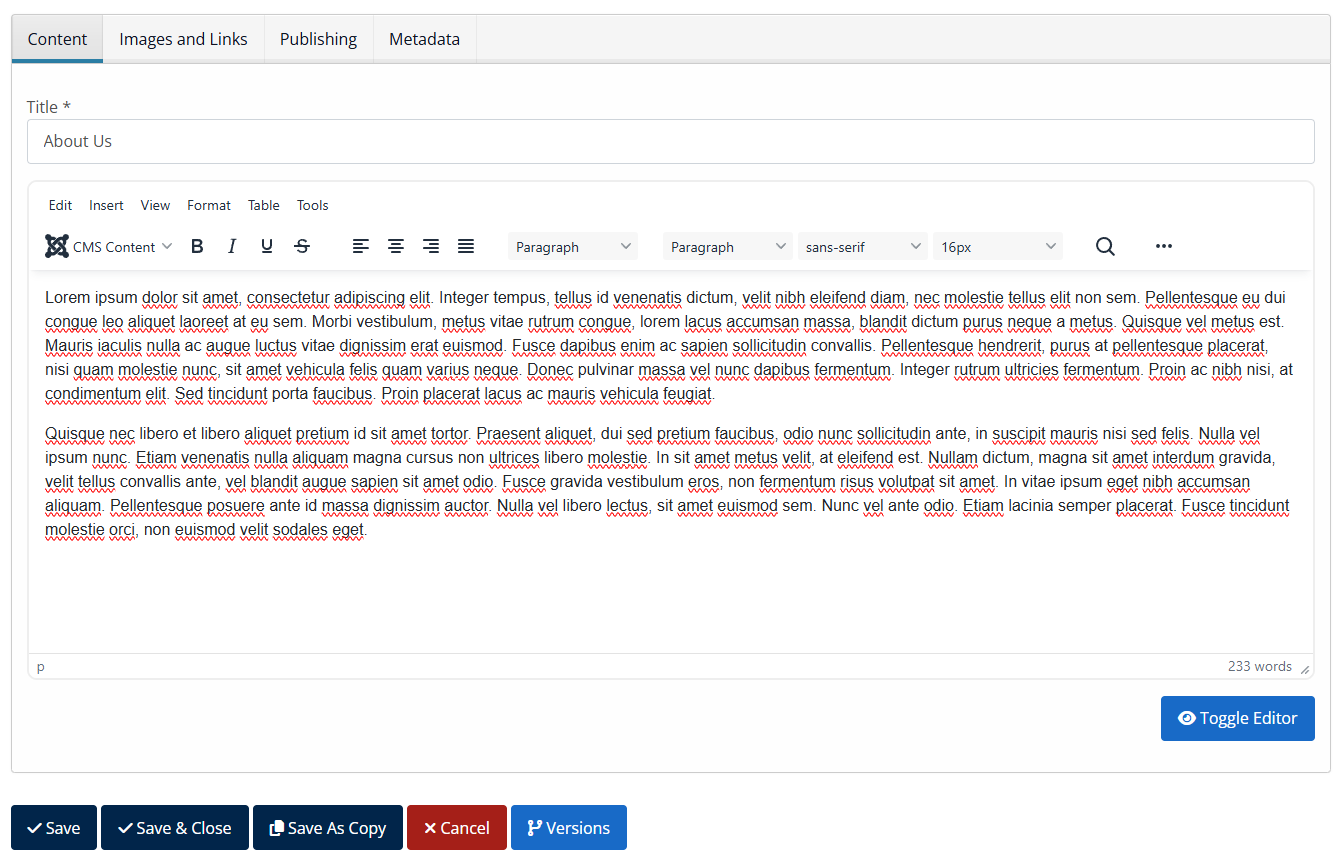Open the sans-serif font family dropdown
Screen dimensions: 1343x865
click(862, 246)
